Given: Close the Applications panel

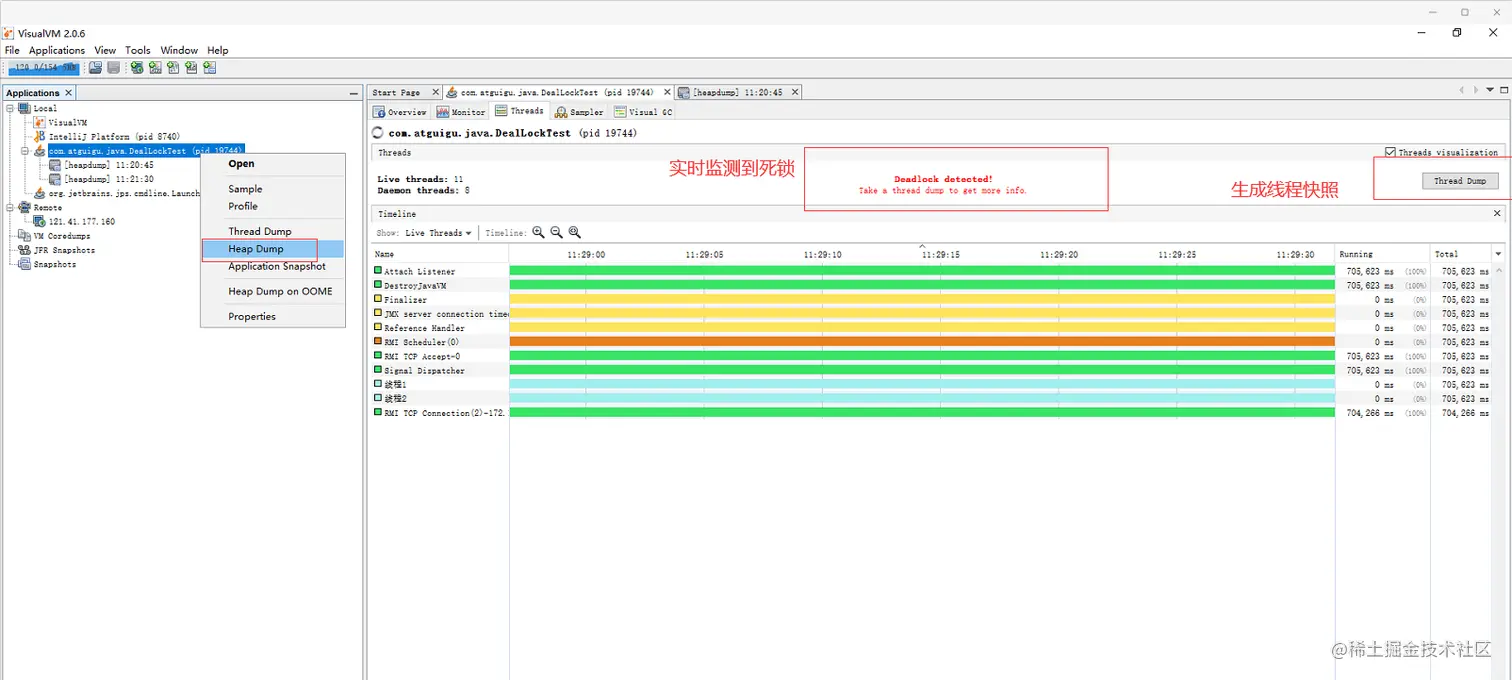Looking at the screenshot, I should pos(69,93).
